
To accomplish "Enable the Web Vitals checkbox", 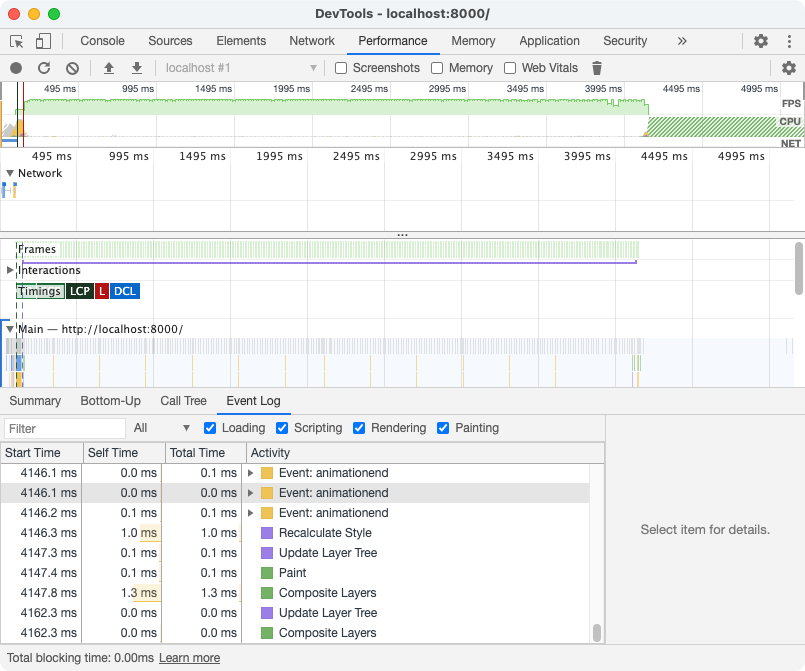I will [x=506, y=68].
